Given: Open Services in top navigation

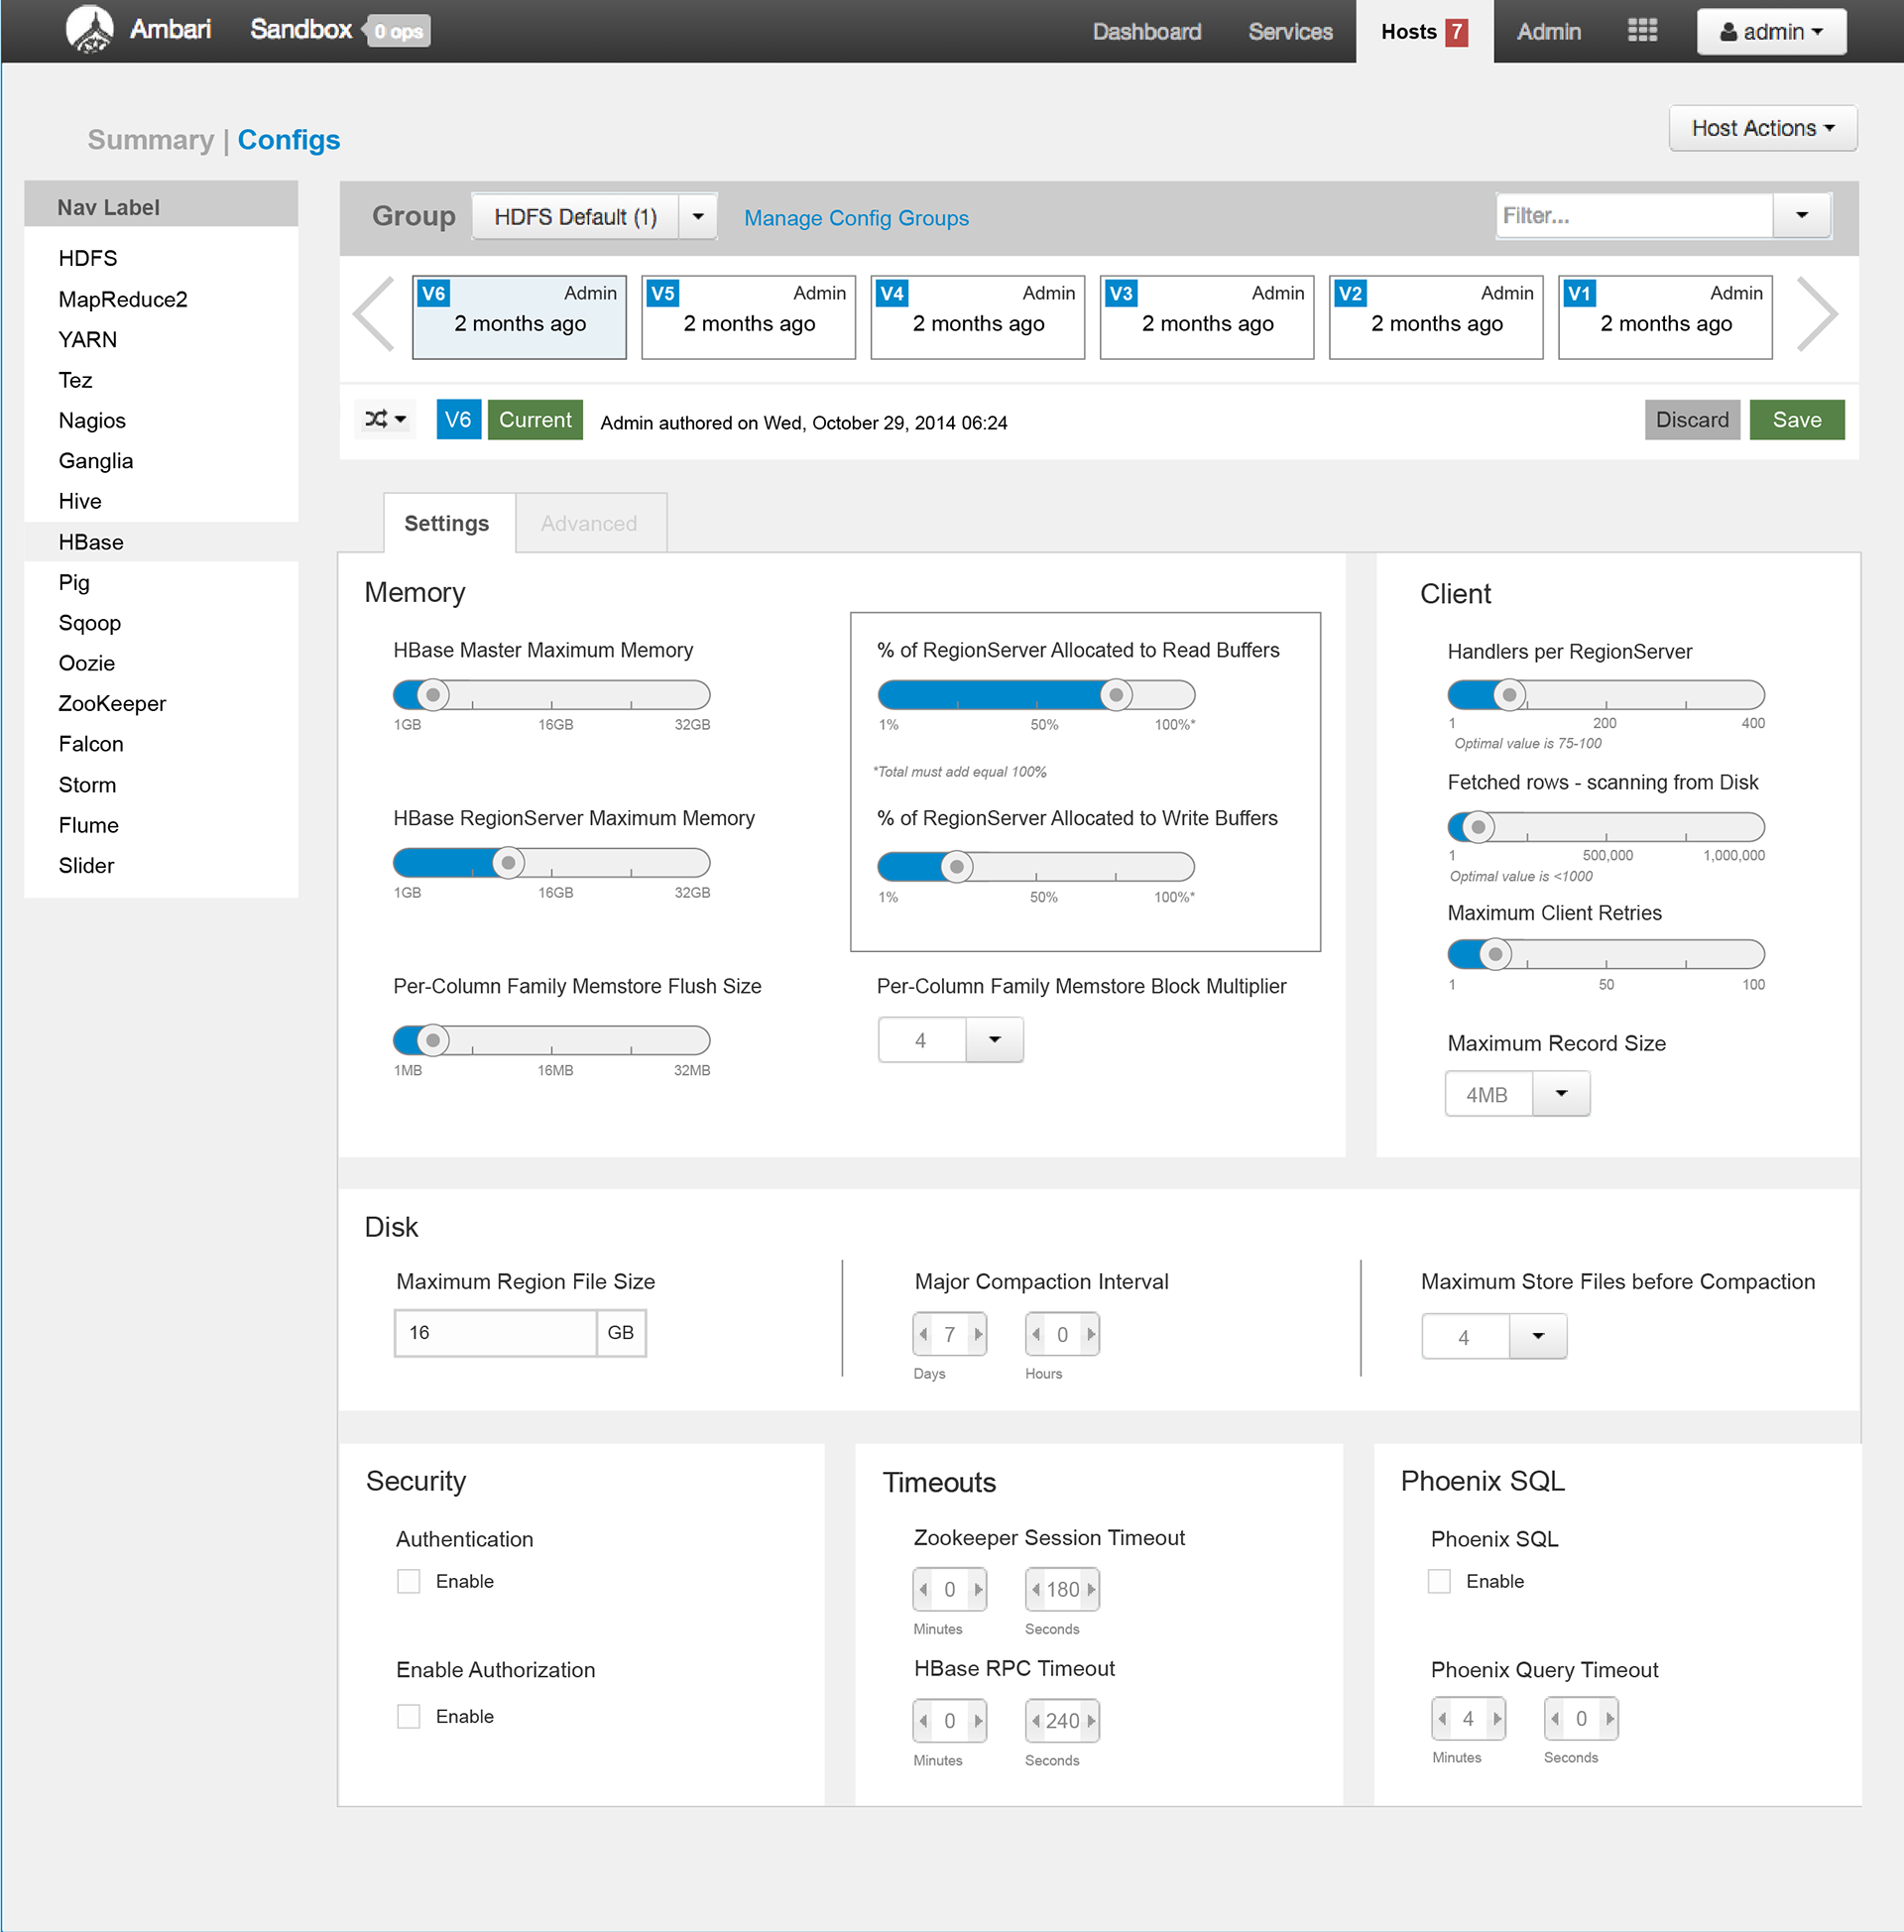Looking at the screenshot, I should pos(1290,32).
